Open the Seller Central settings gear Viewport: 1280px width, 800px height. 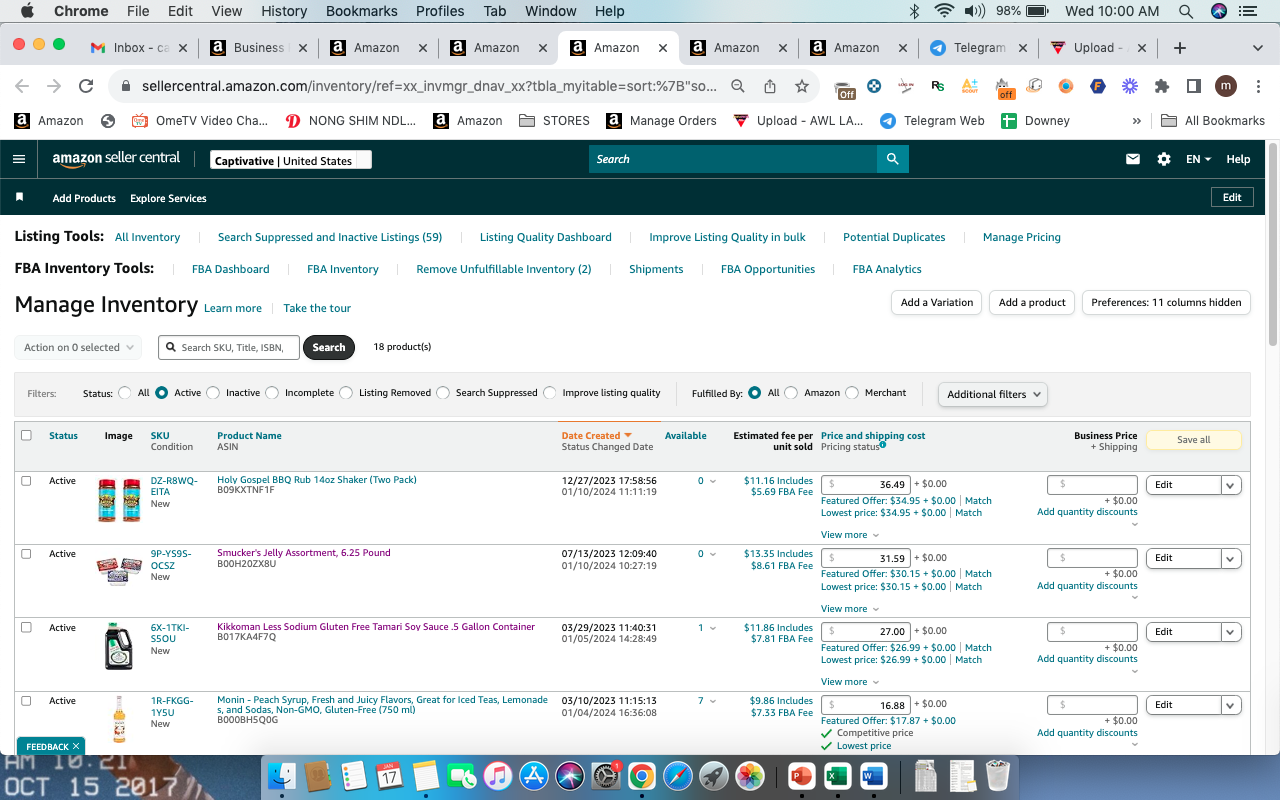pyautogui.click(x=1163, y=159)
